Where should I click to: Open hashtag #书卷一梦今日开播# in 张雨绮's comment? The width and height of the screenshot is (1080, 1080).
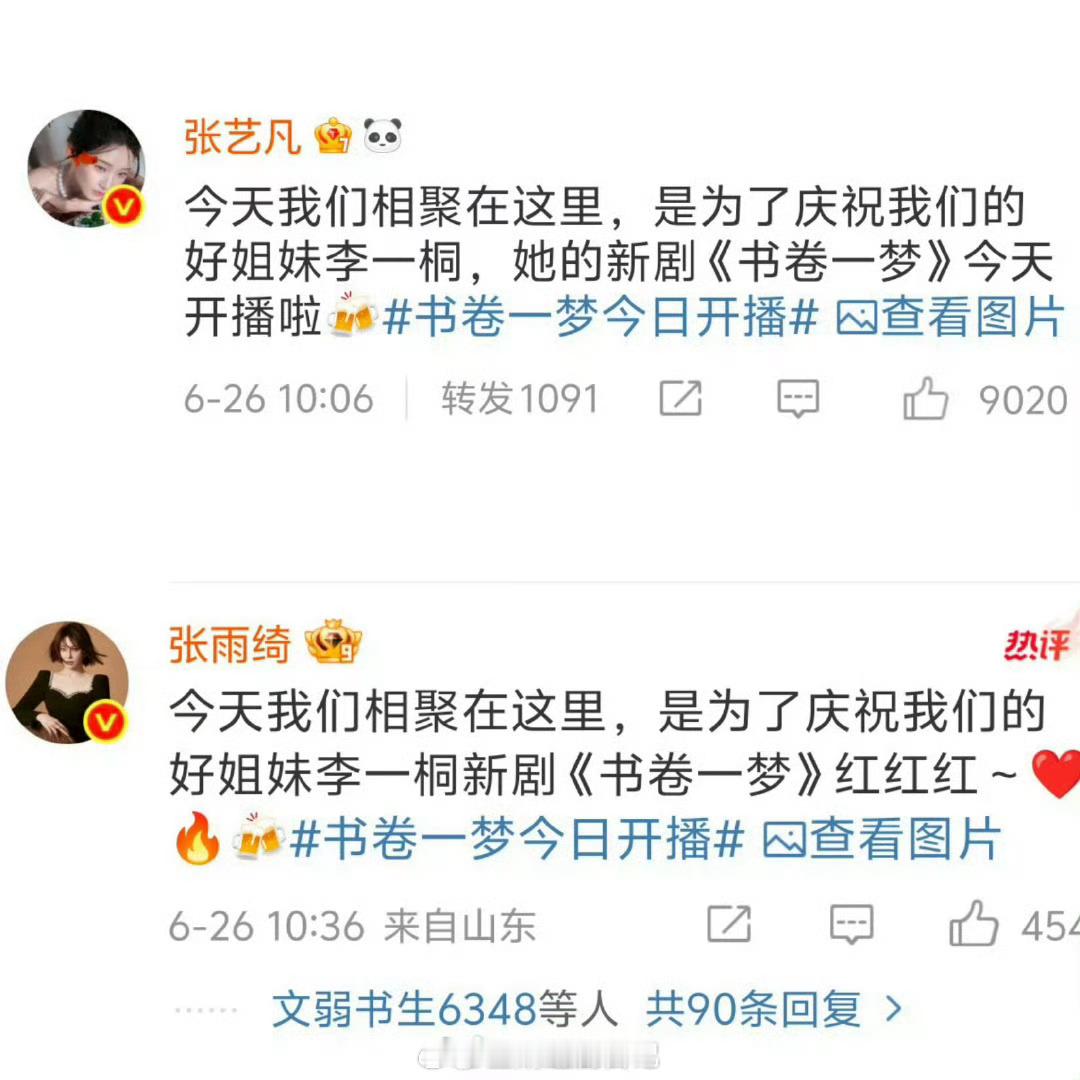(x=517, y=840)
